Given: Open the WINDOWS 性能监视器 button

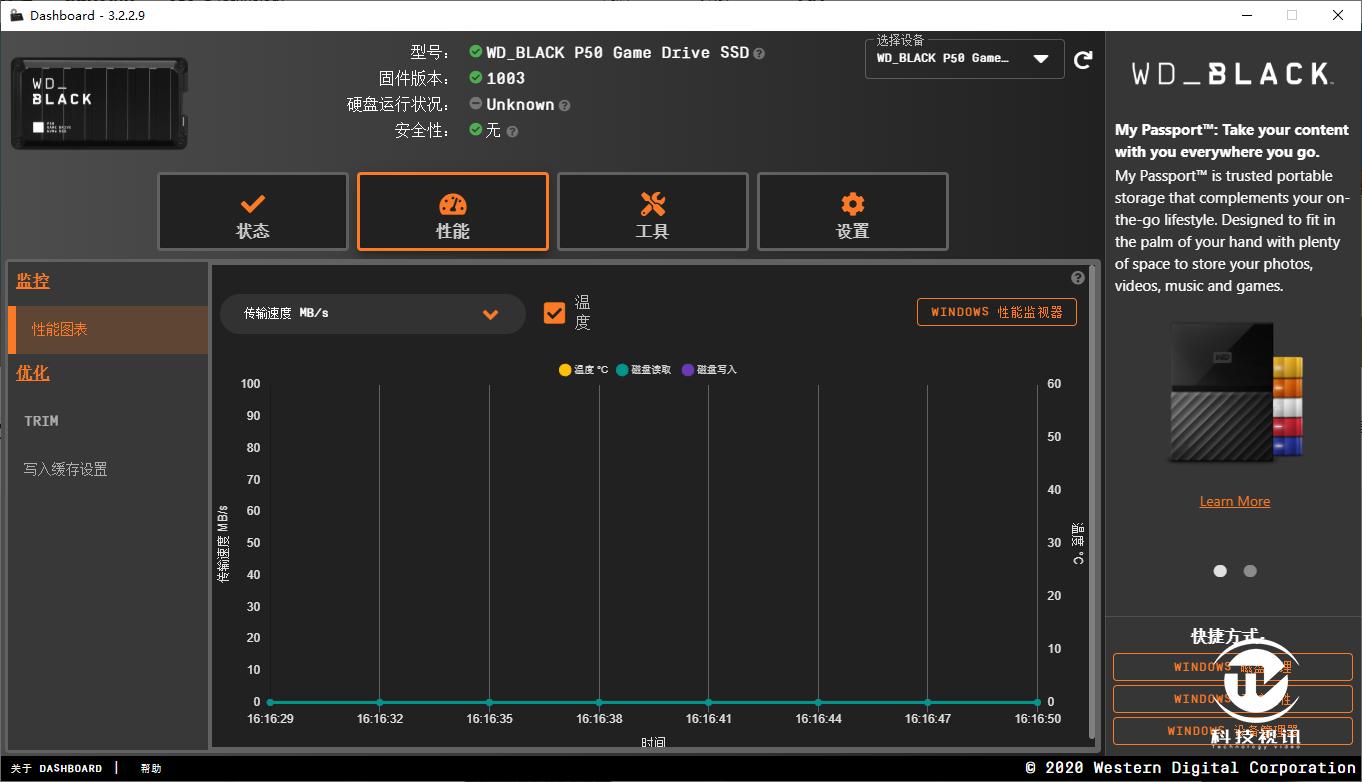Looking at the screenshot, I should click(996, 312).
